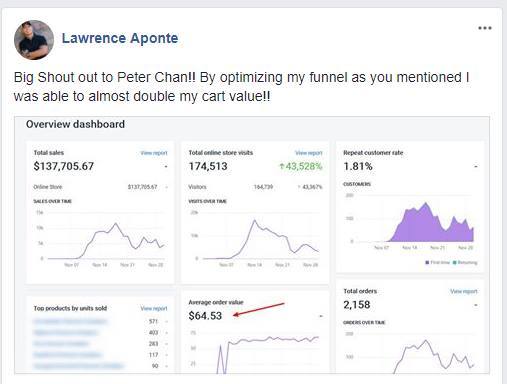Screen dimensions: 507x384
Task: Click the purple First time legend swatch
Action: click(427, 263)
